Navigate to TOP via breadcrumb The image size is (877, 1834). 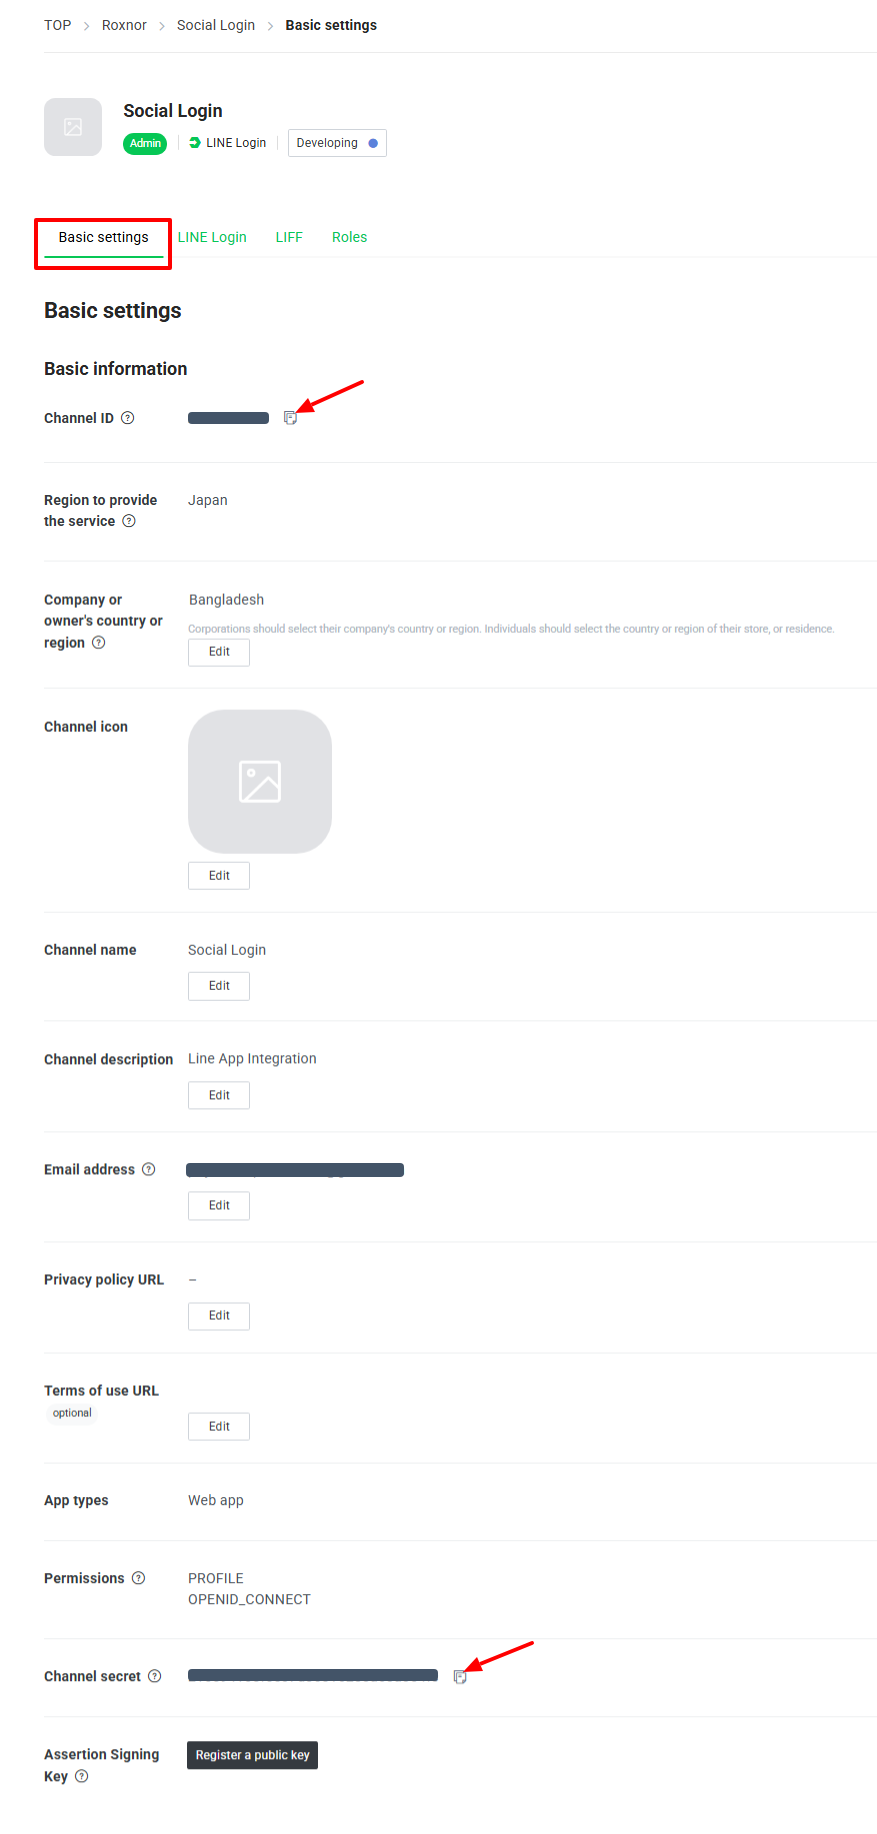pos(57,24)
